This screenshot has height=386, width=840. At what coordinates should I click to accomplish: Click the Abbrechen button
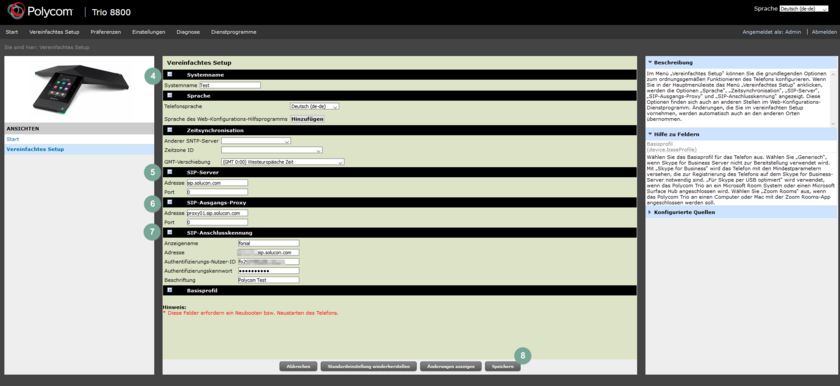pos(298,367)
